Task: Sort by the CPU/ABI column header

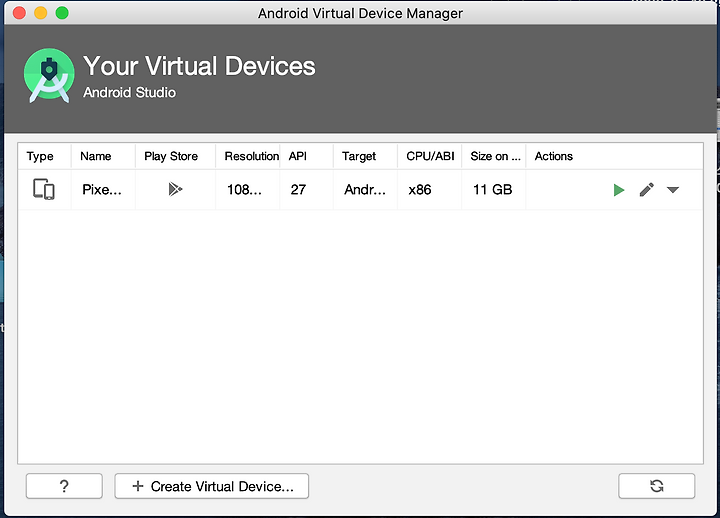Action: 429,156
